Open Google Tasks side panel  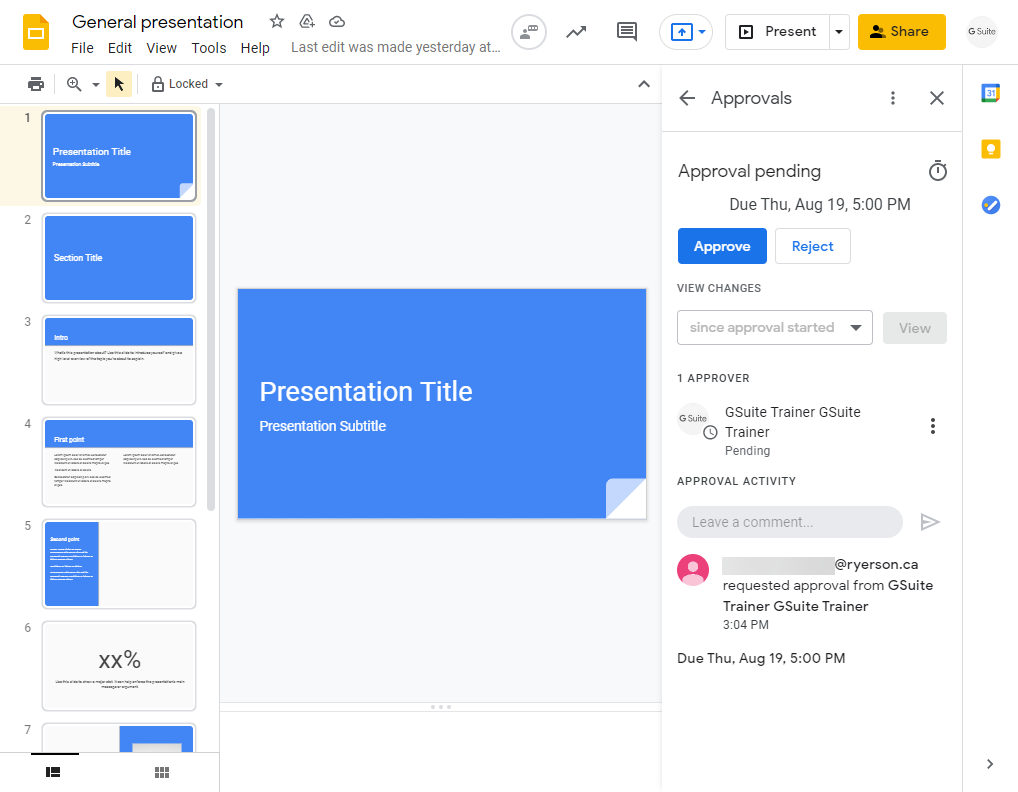click(990, 205)
